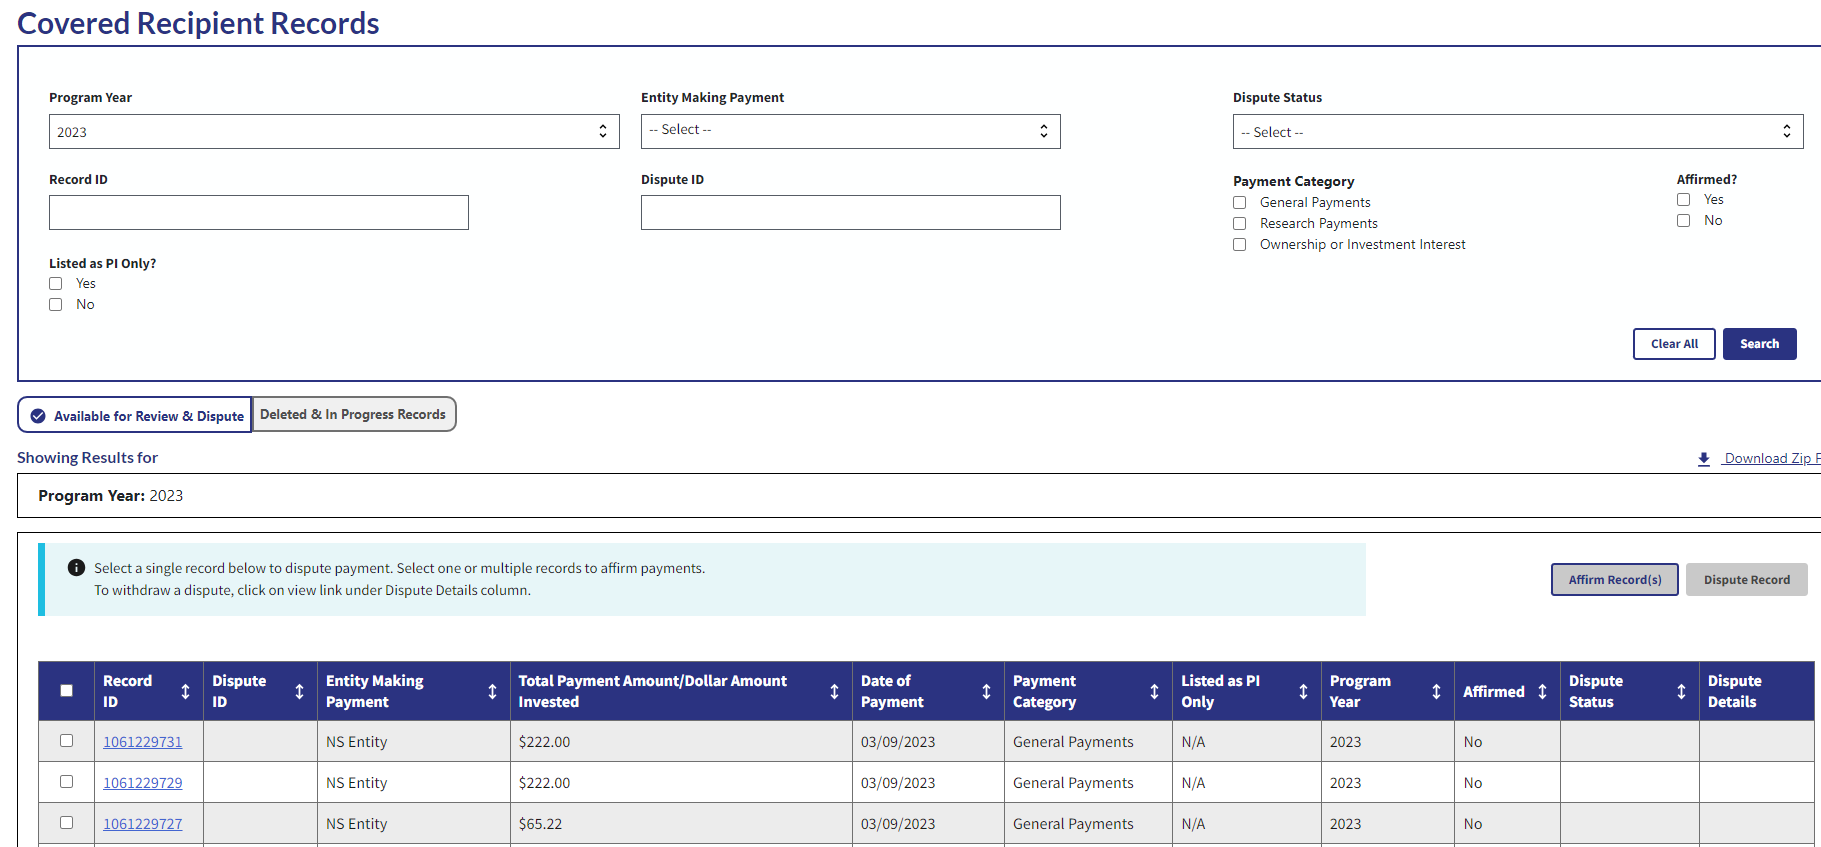Open the Dispute Status dropdown
1821x847 pixels.
1517,132
